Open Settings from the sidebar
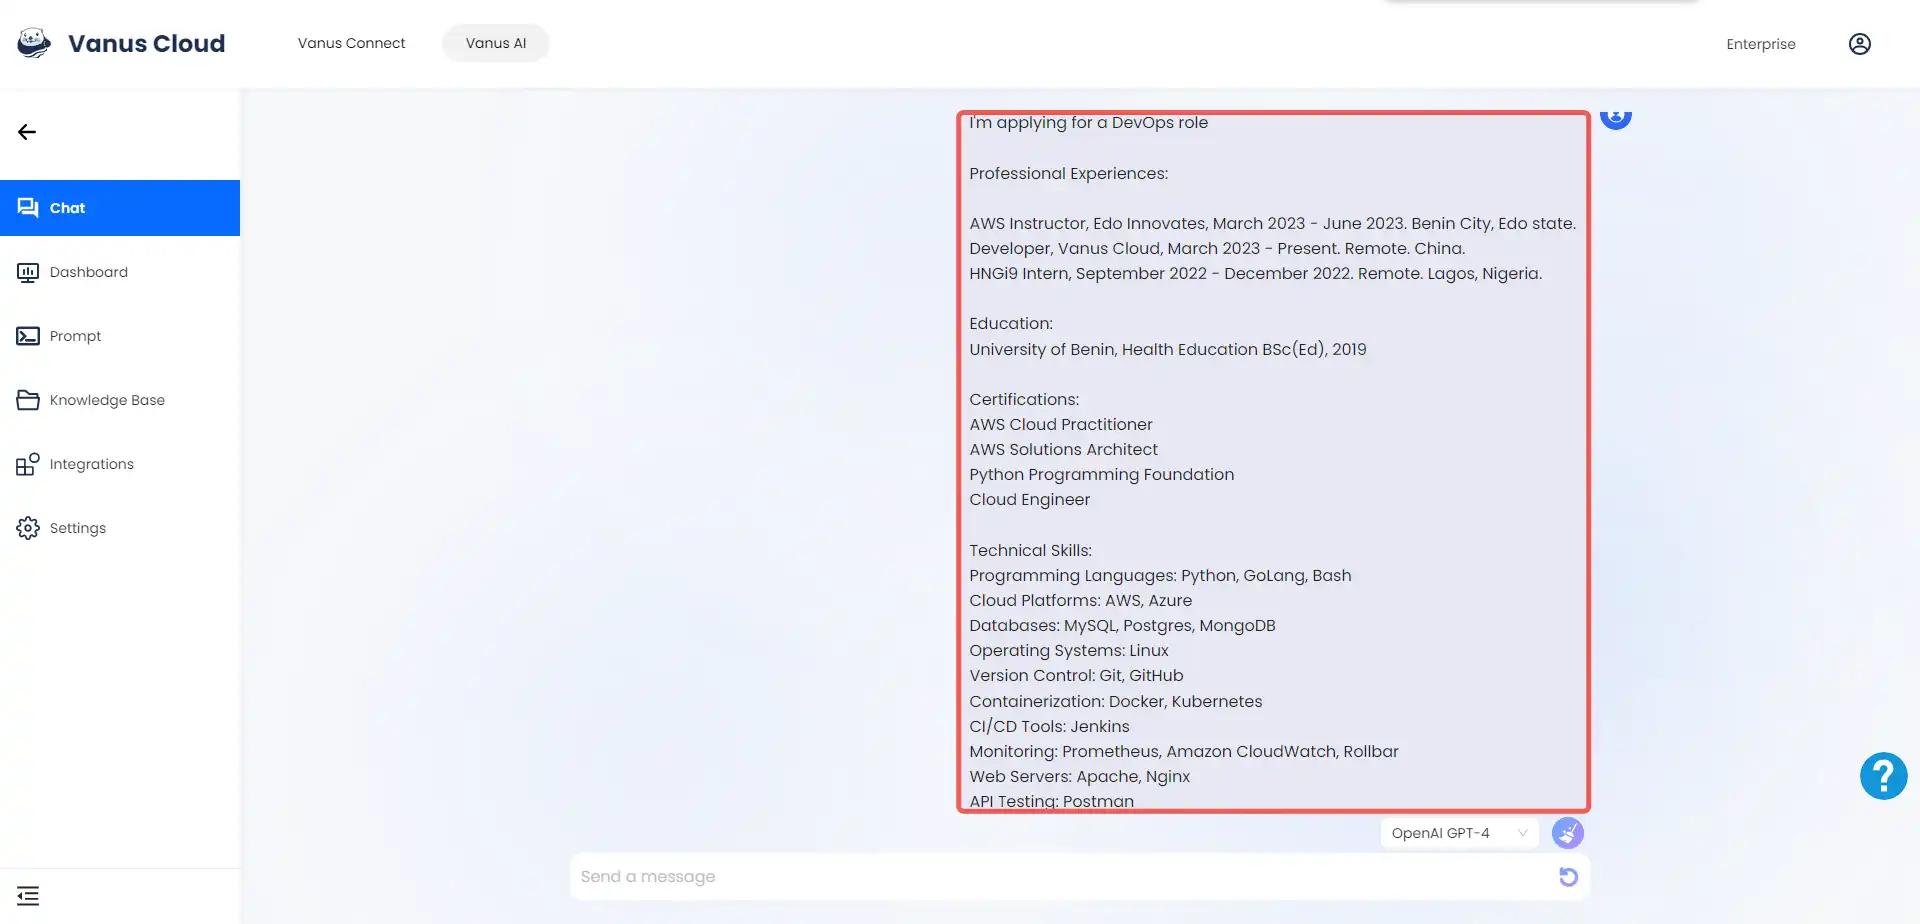This screenshot has height=924, width=1920. (120, 528)
